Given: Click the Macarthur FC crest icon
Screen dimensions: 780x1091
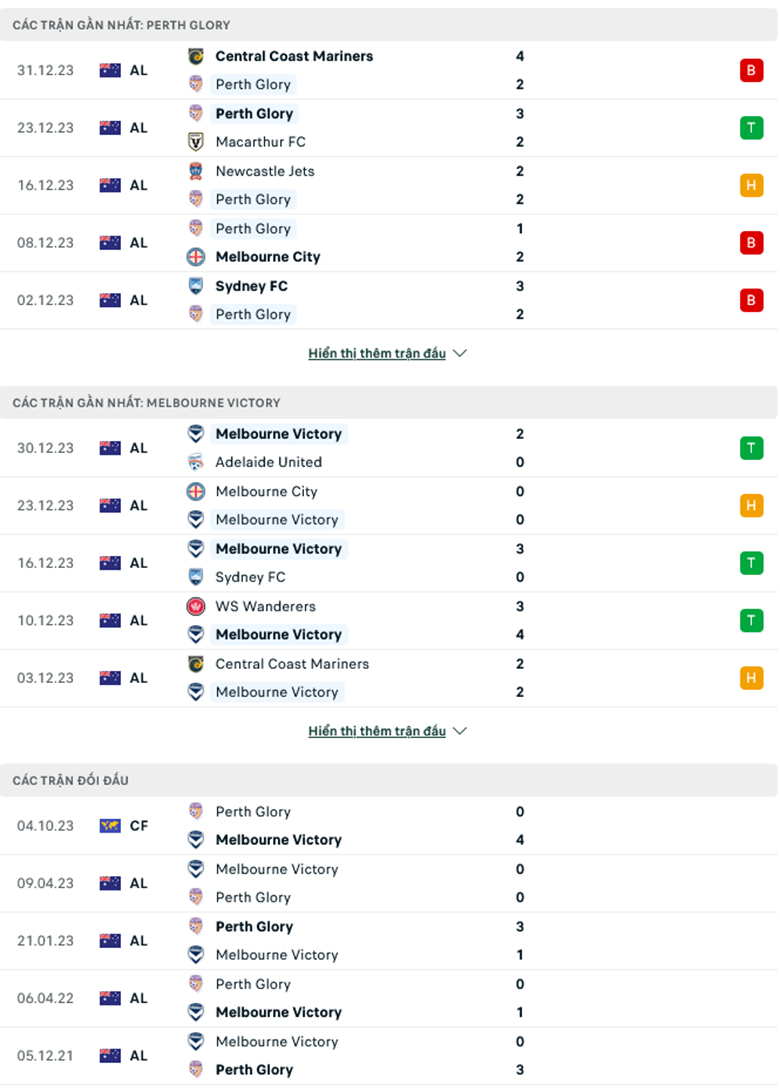Looking at the screenshot, I should click(196, 142).
